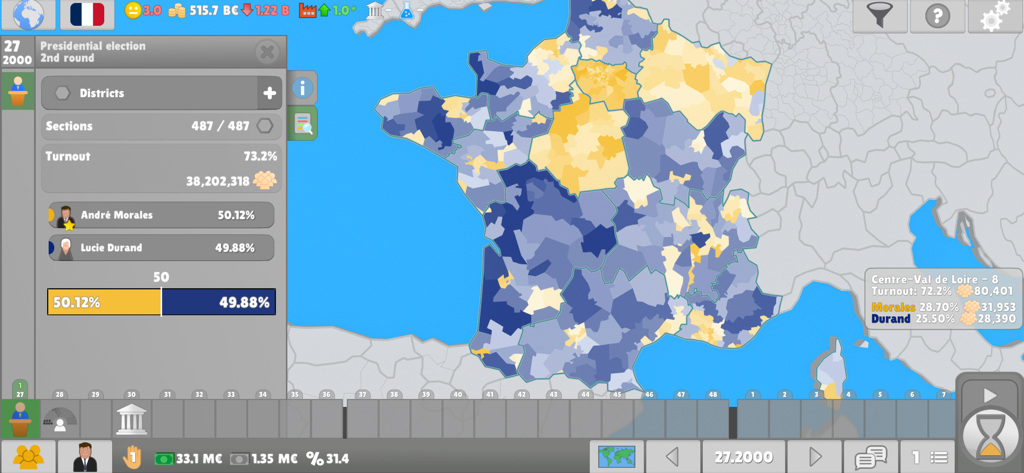Jump to week 34 on the timeline
This screenshot has width=1024, height=473.
263,395
